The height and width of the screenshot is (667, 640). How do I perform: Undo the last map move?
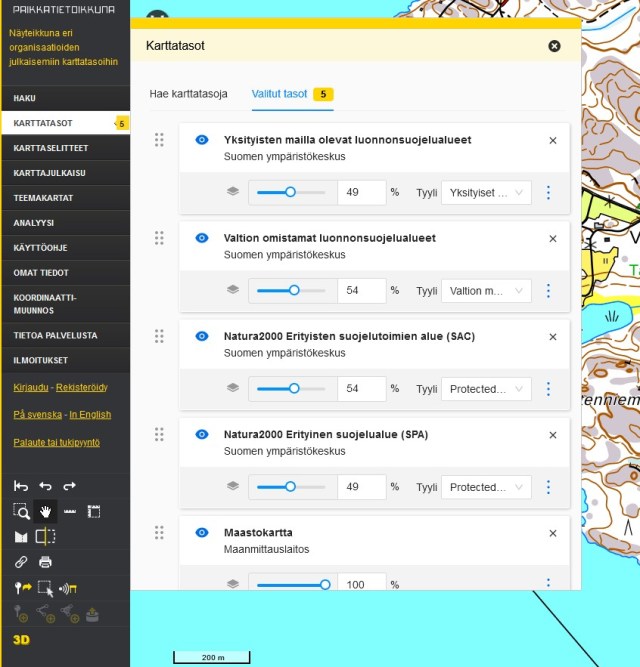click(x=45, y=486)
